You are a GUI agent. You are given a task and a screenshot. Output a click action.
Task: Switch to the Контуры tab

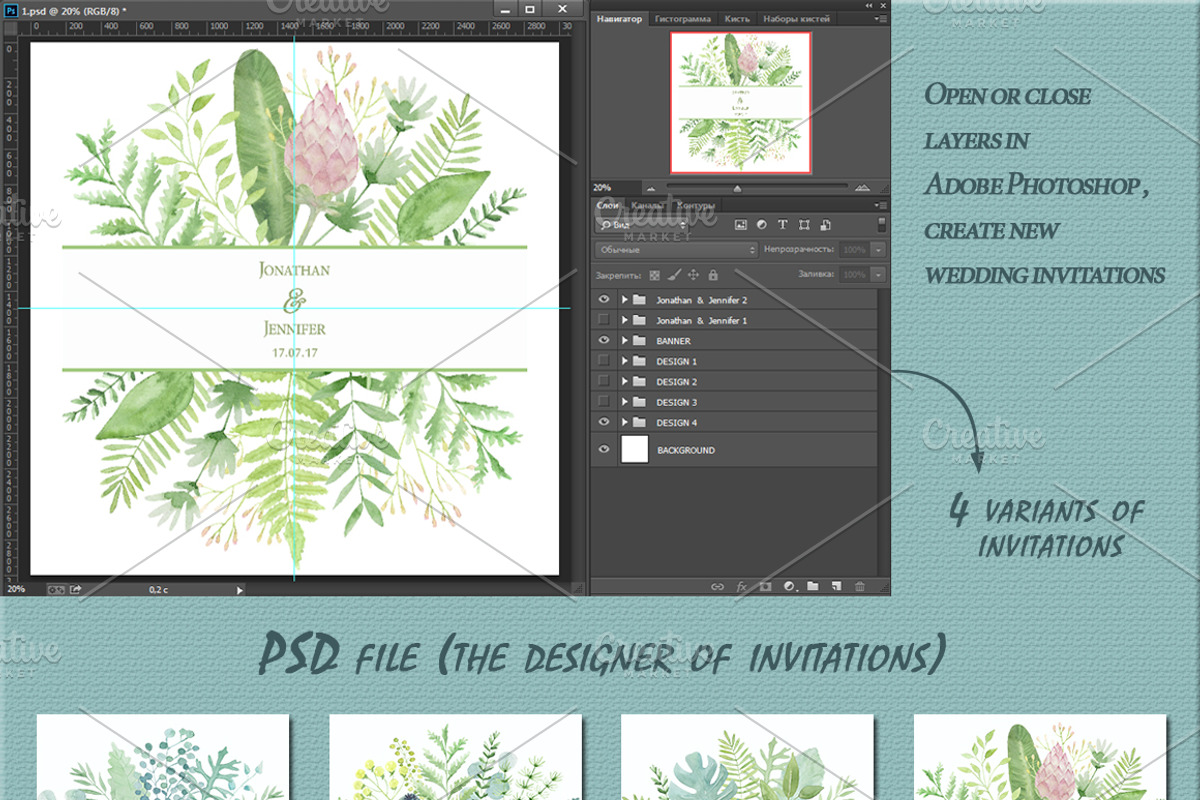tap(696, 205)
